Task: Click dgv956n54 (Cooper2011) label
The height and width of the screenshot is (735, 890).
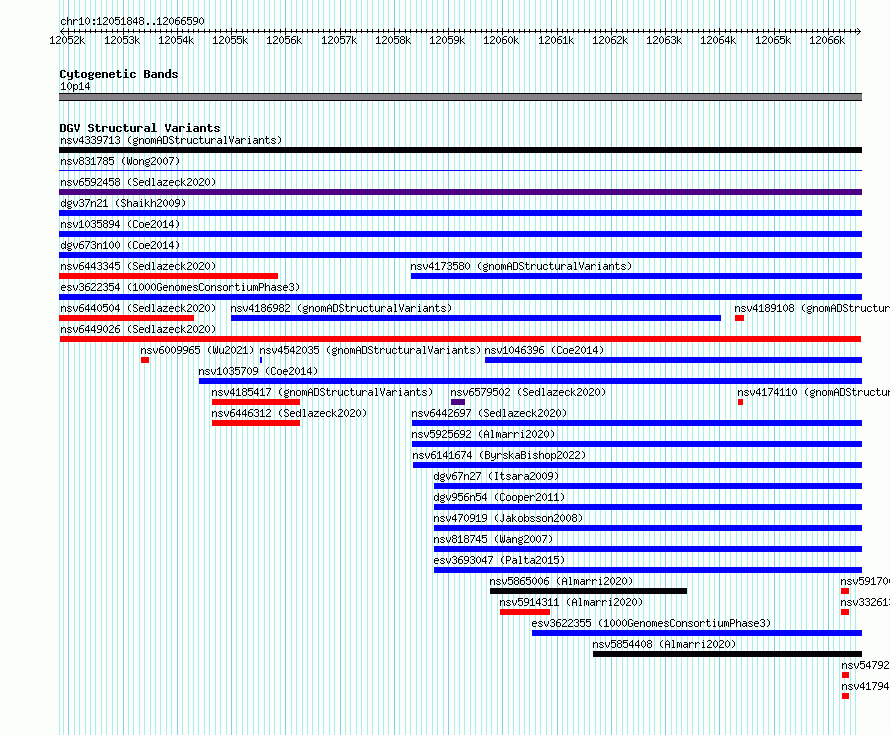Action: pyautogui.click(x=499, y=497)
